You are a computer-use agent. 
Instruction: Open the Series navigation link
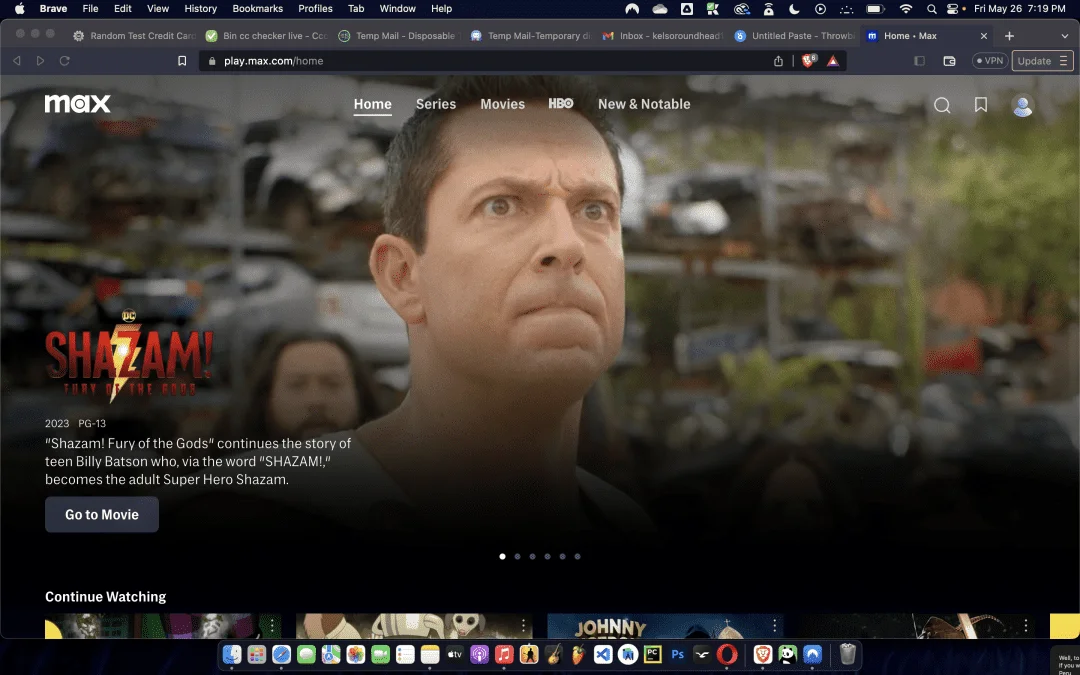(436, 104)
